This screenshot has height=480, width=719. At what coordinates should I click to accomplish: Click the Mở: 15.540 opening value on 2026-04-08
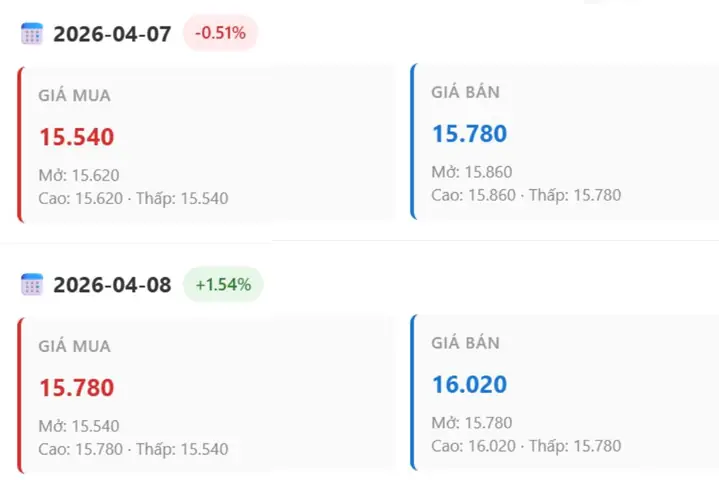79,426
